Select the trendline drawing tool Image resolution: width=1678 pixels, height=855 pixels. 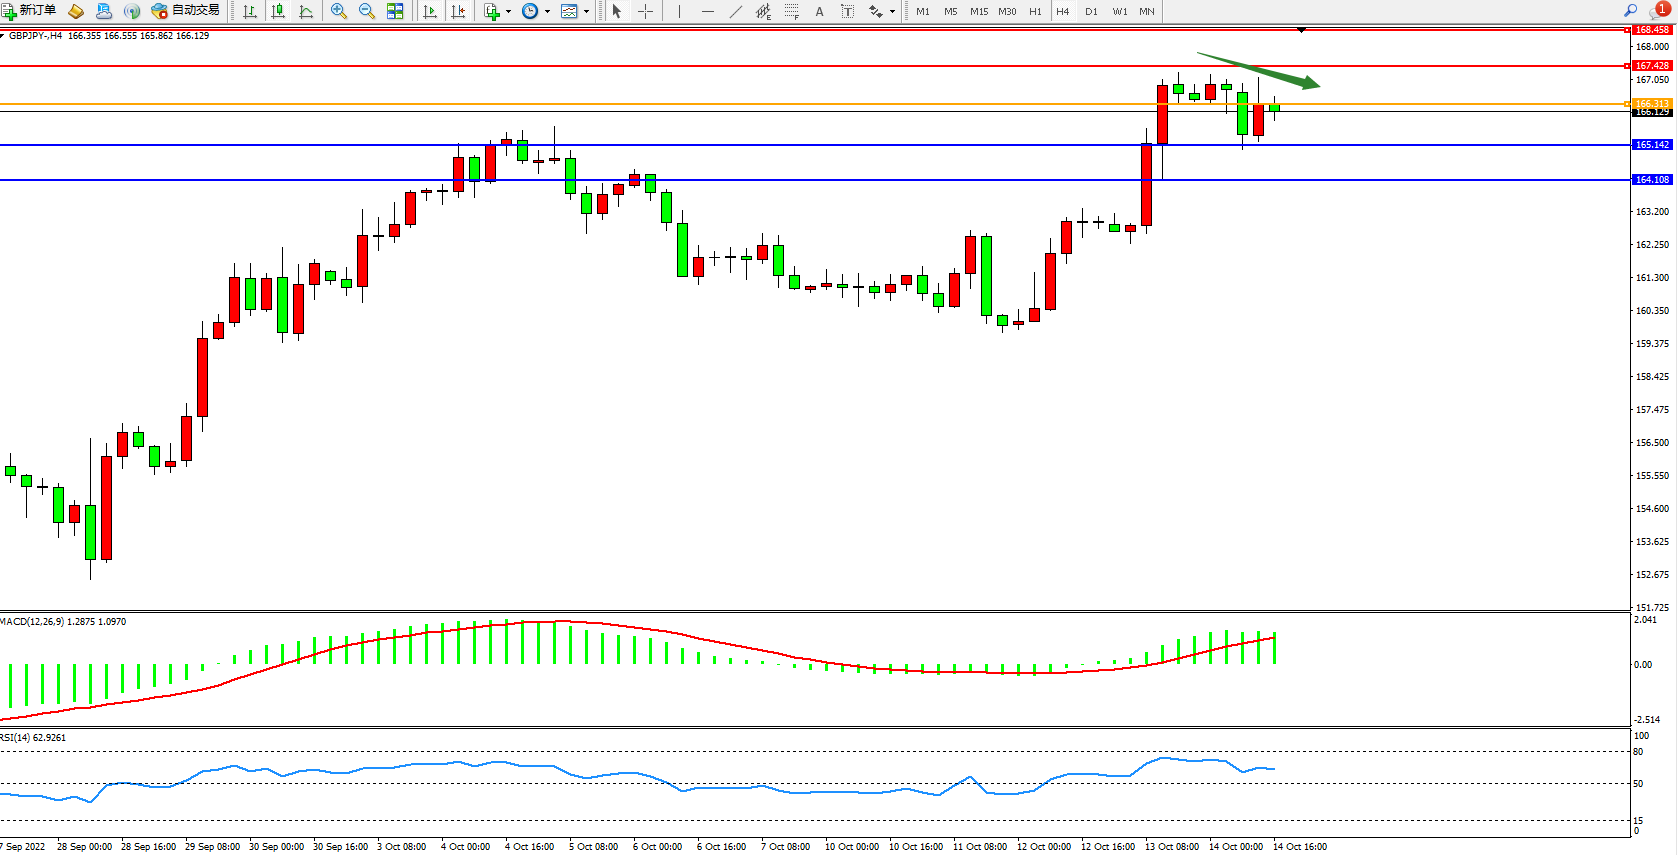(736, 11)
